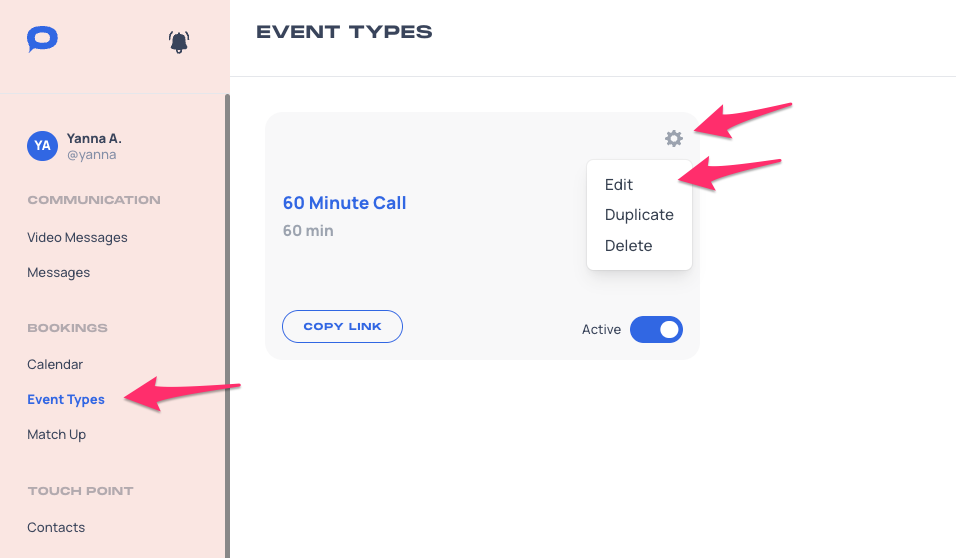Toggle the Active switch off

[x=656, y=329]
